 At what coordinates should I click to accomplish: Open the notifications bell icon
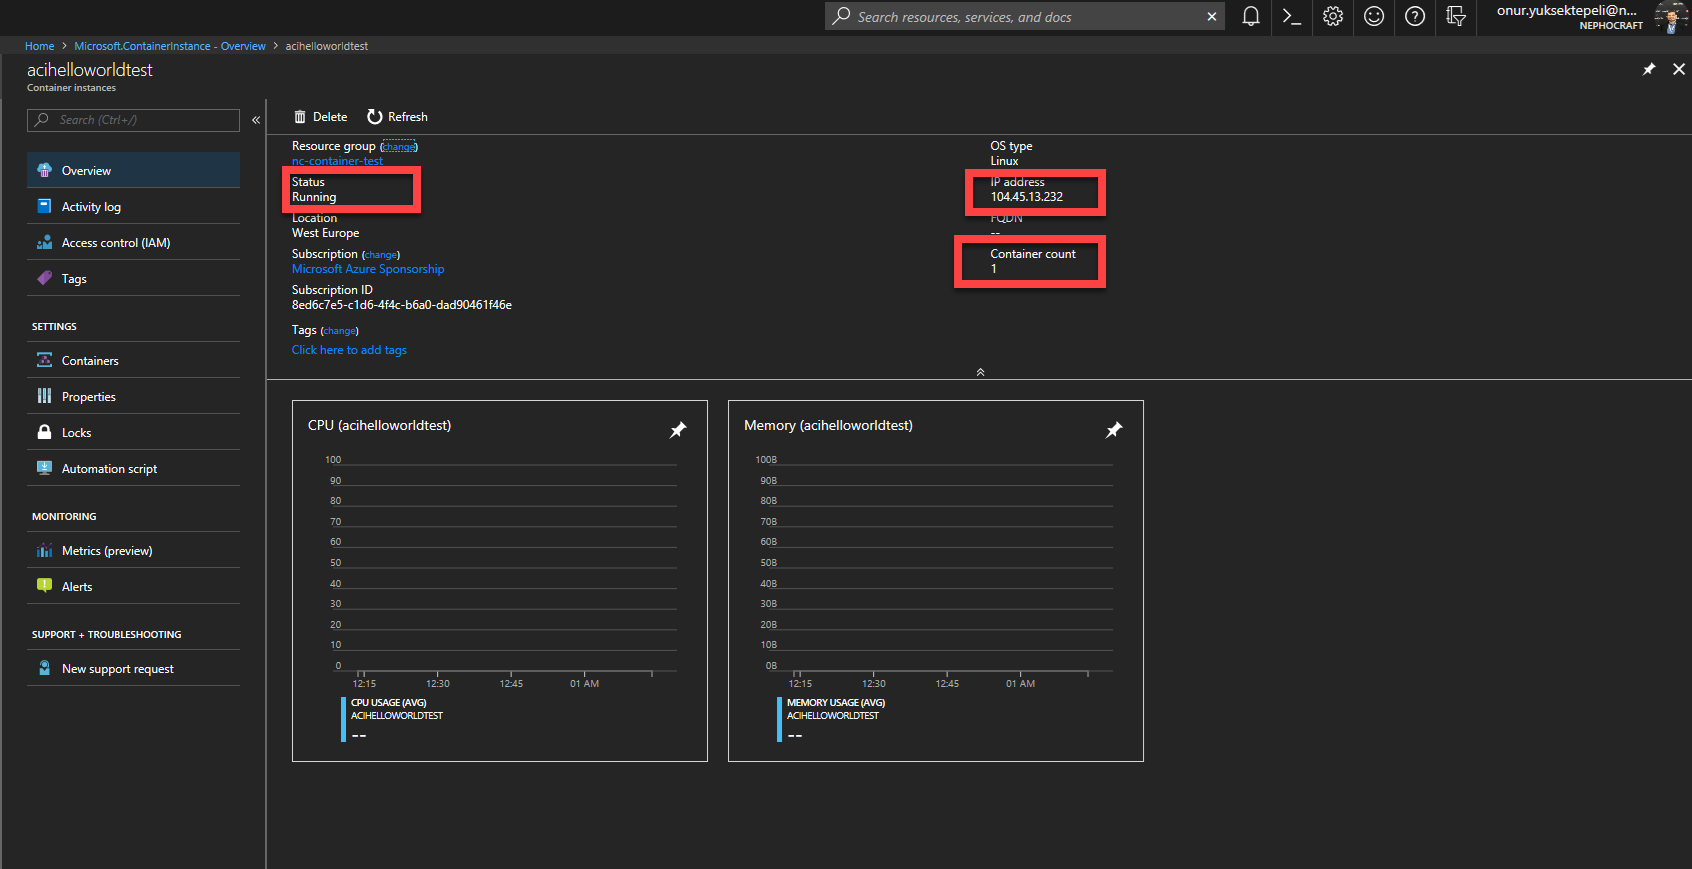(x=1250, y=16)
